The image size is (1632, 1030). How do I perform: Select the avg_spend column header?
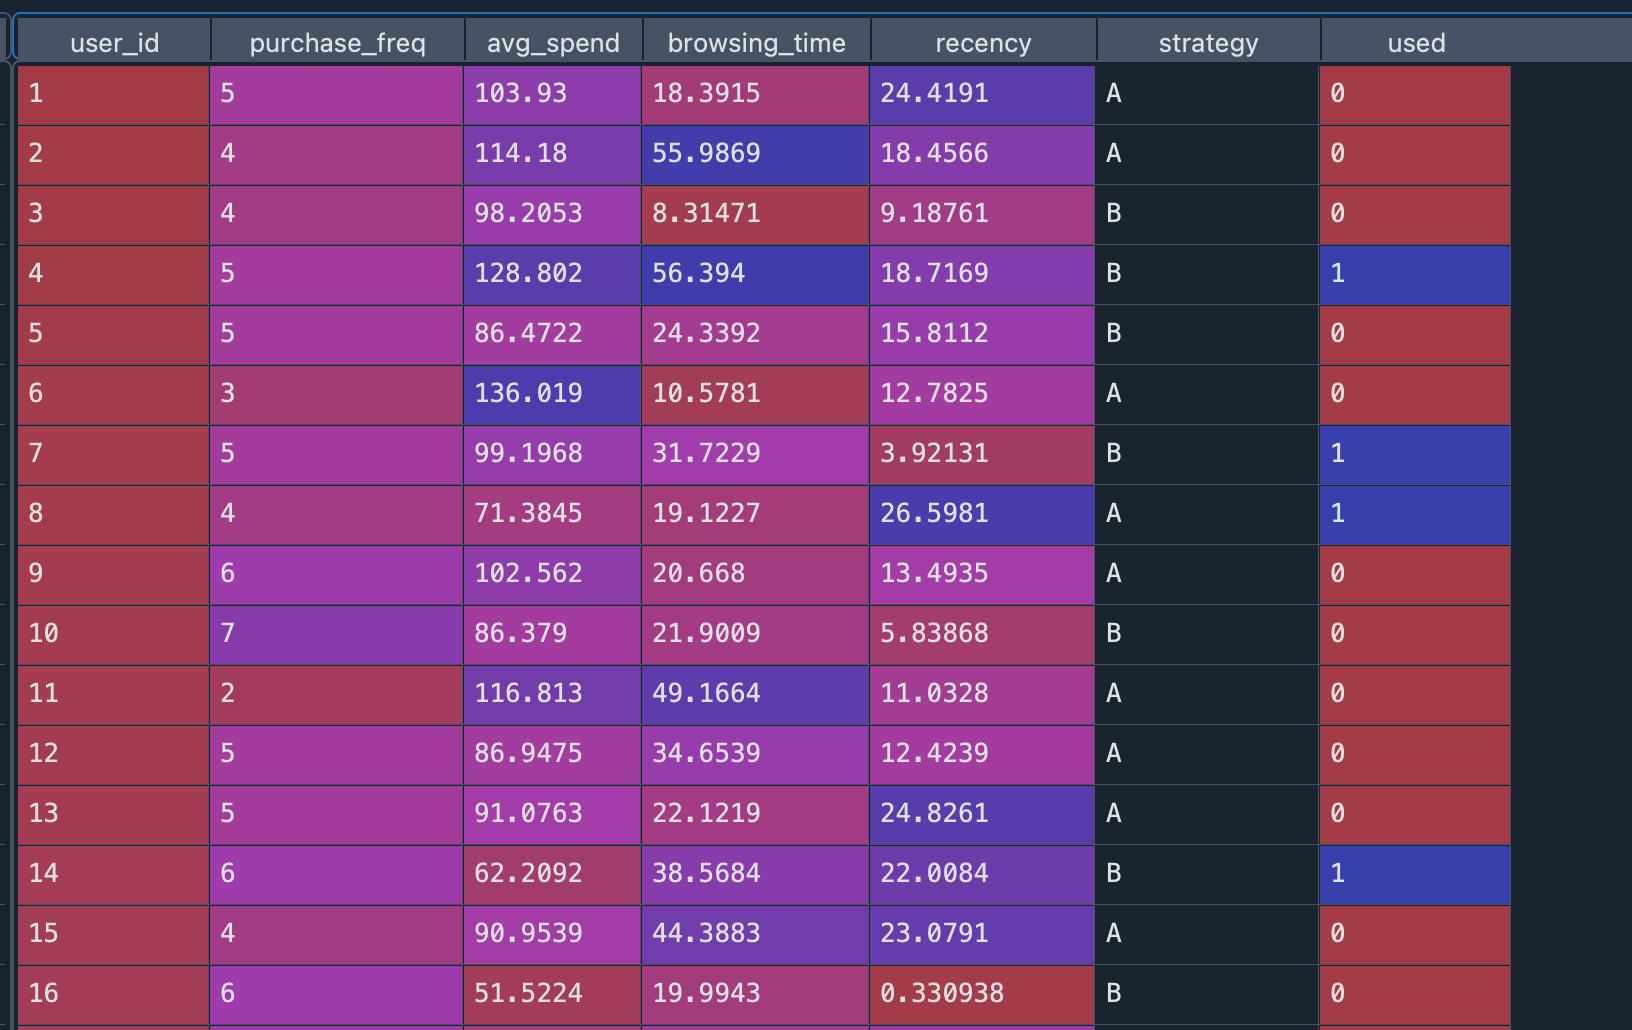click(x=553, y=42)
